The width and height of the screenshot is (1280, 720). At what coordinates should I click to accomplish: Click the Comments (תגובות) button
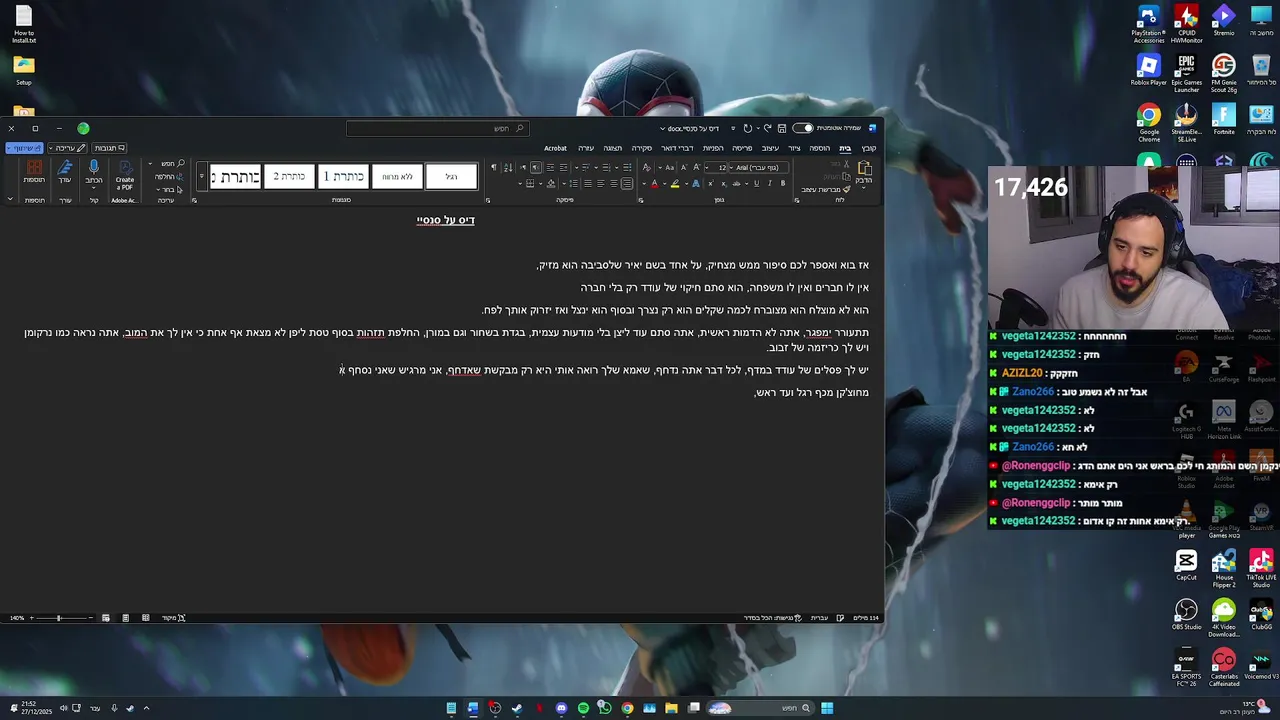coord(109,148)
